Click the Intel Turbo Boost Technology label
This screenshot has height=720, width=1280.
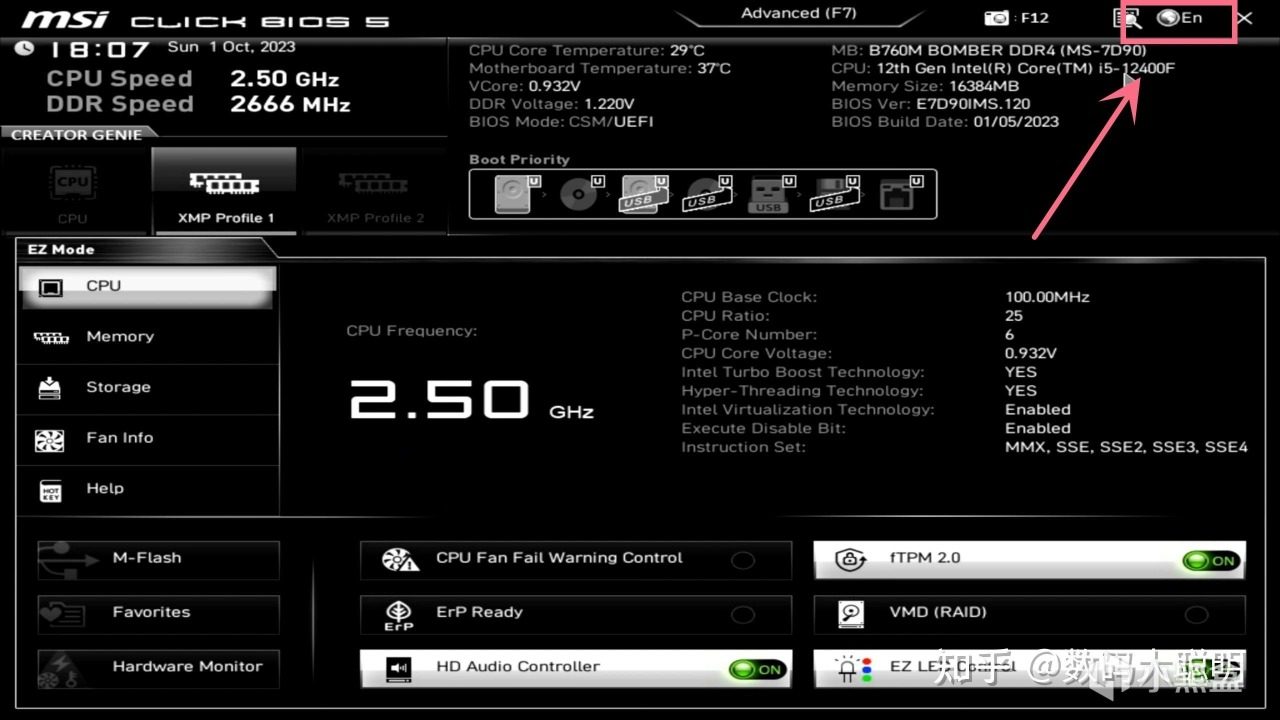point(803,372)
